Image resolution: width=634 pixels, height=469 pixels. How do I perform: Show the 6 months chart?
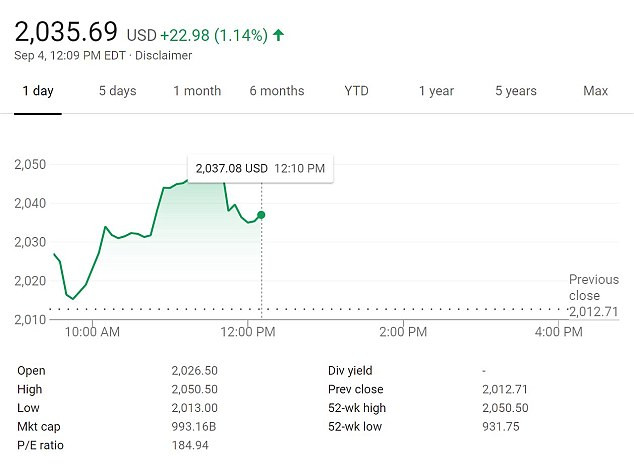pyautogui.click(x=277, y=91)
